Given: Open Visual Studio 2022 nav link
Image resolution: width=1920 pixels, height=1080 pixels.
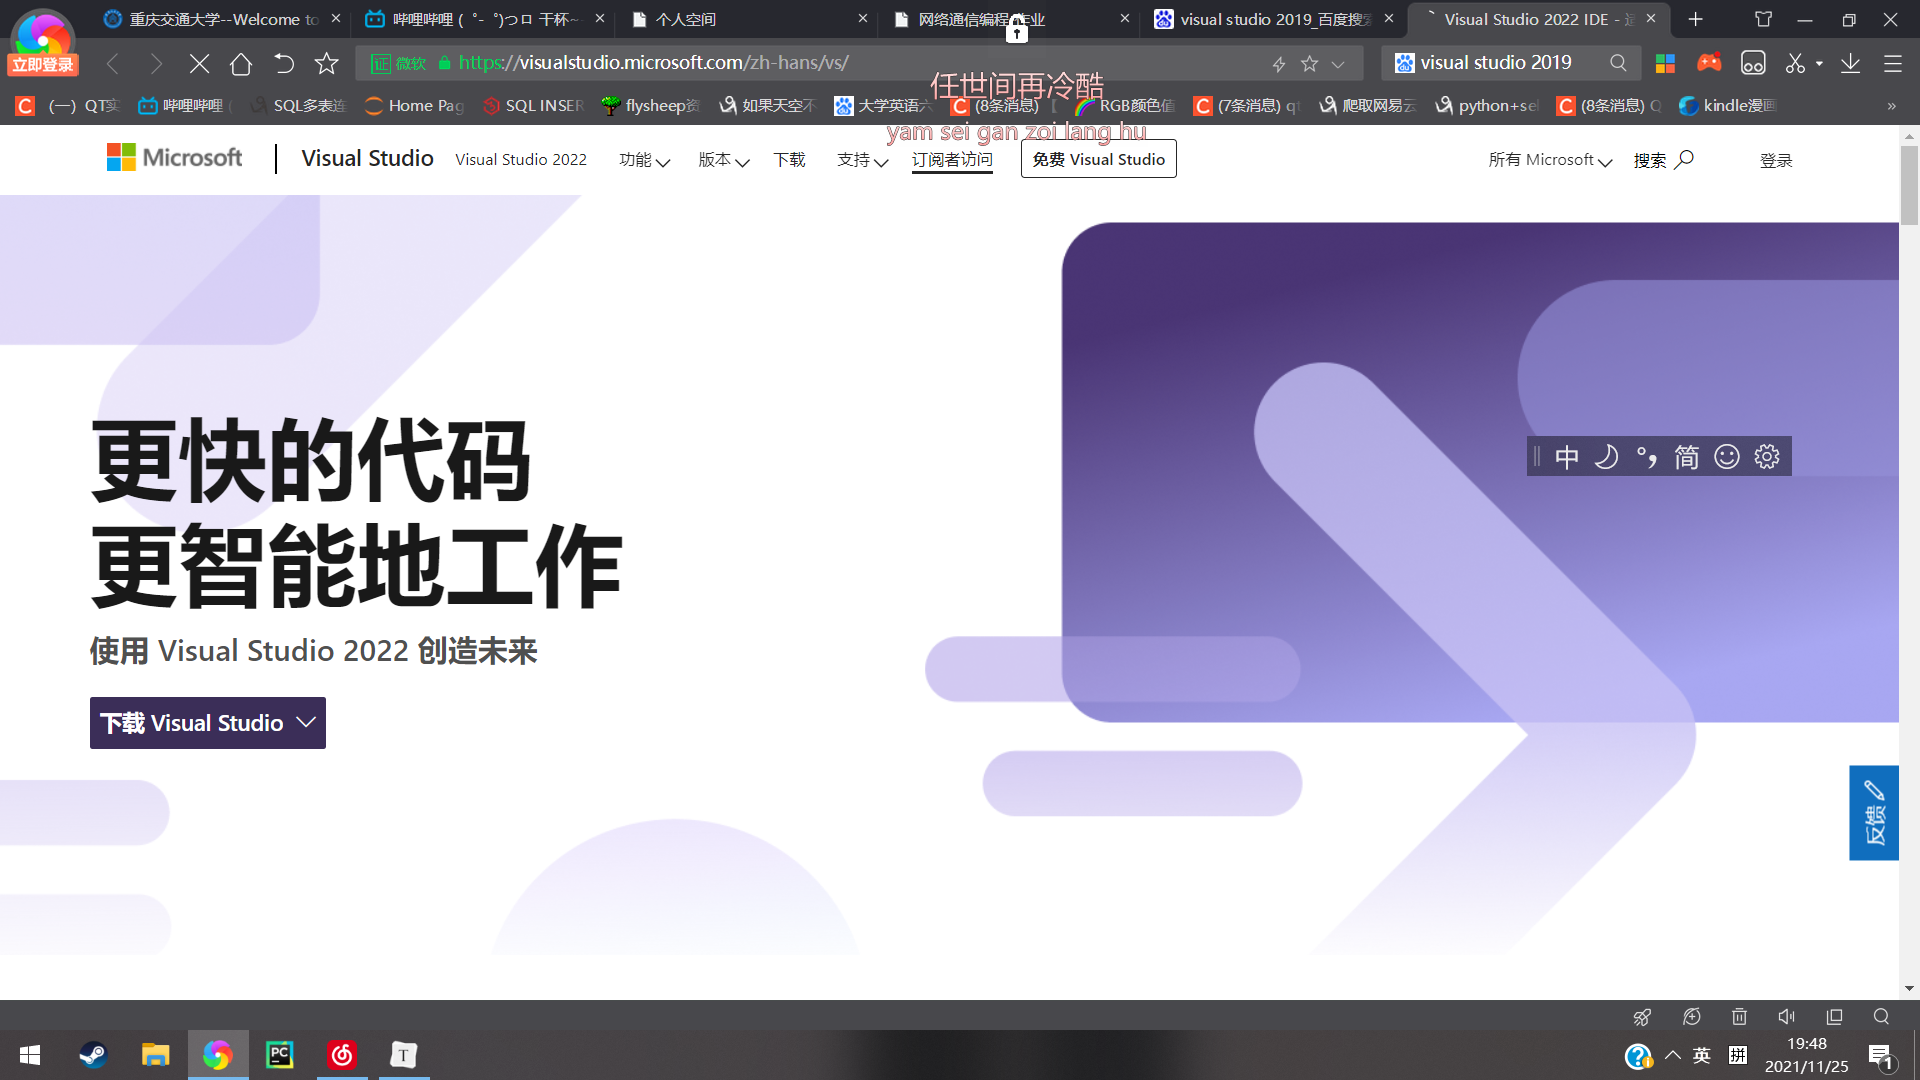Looking at the screenshot, I should pyautogui.click(x=521, y=159).
